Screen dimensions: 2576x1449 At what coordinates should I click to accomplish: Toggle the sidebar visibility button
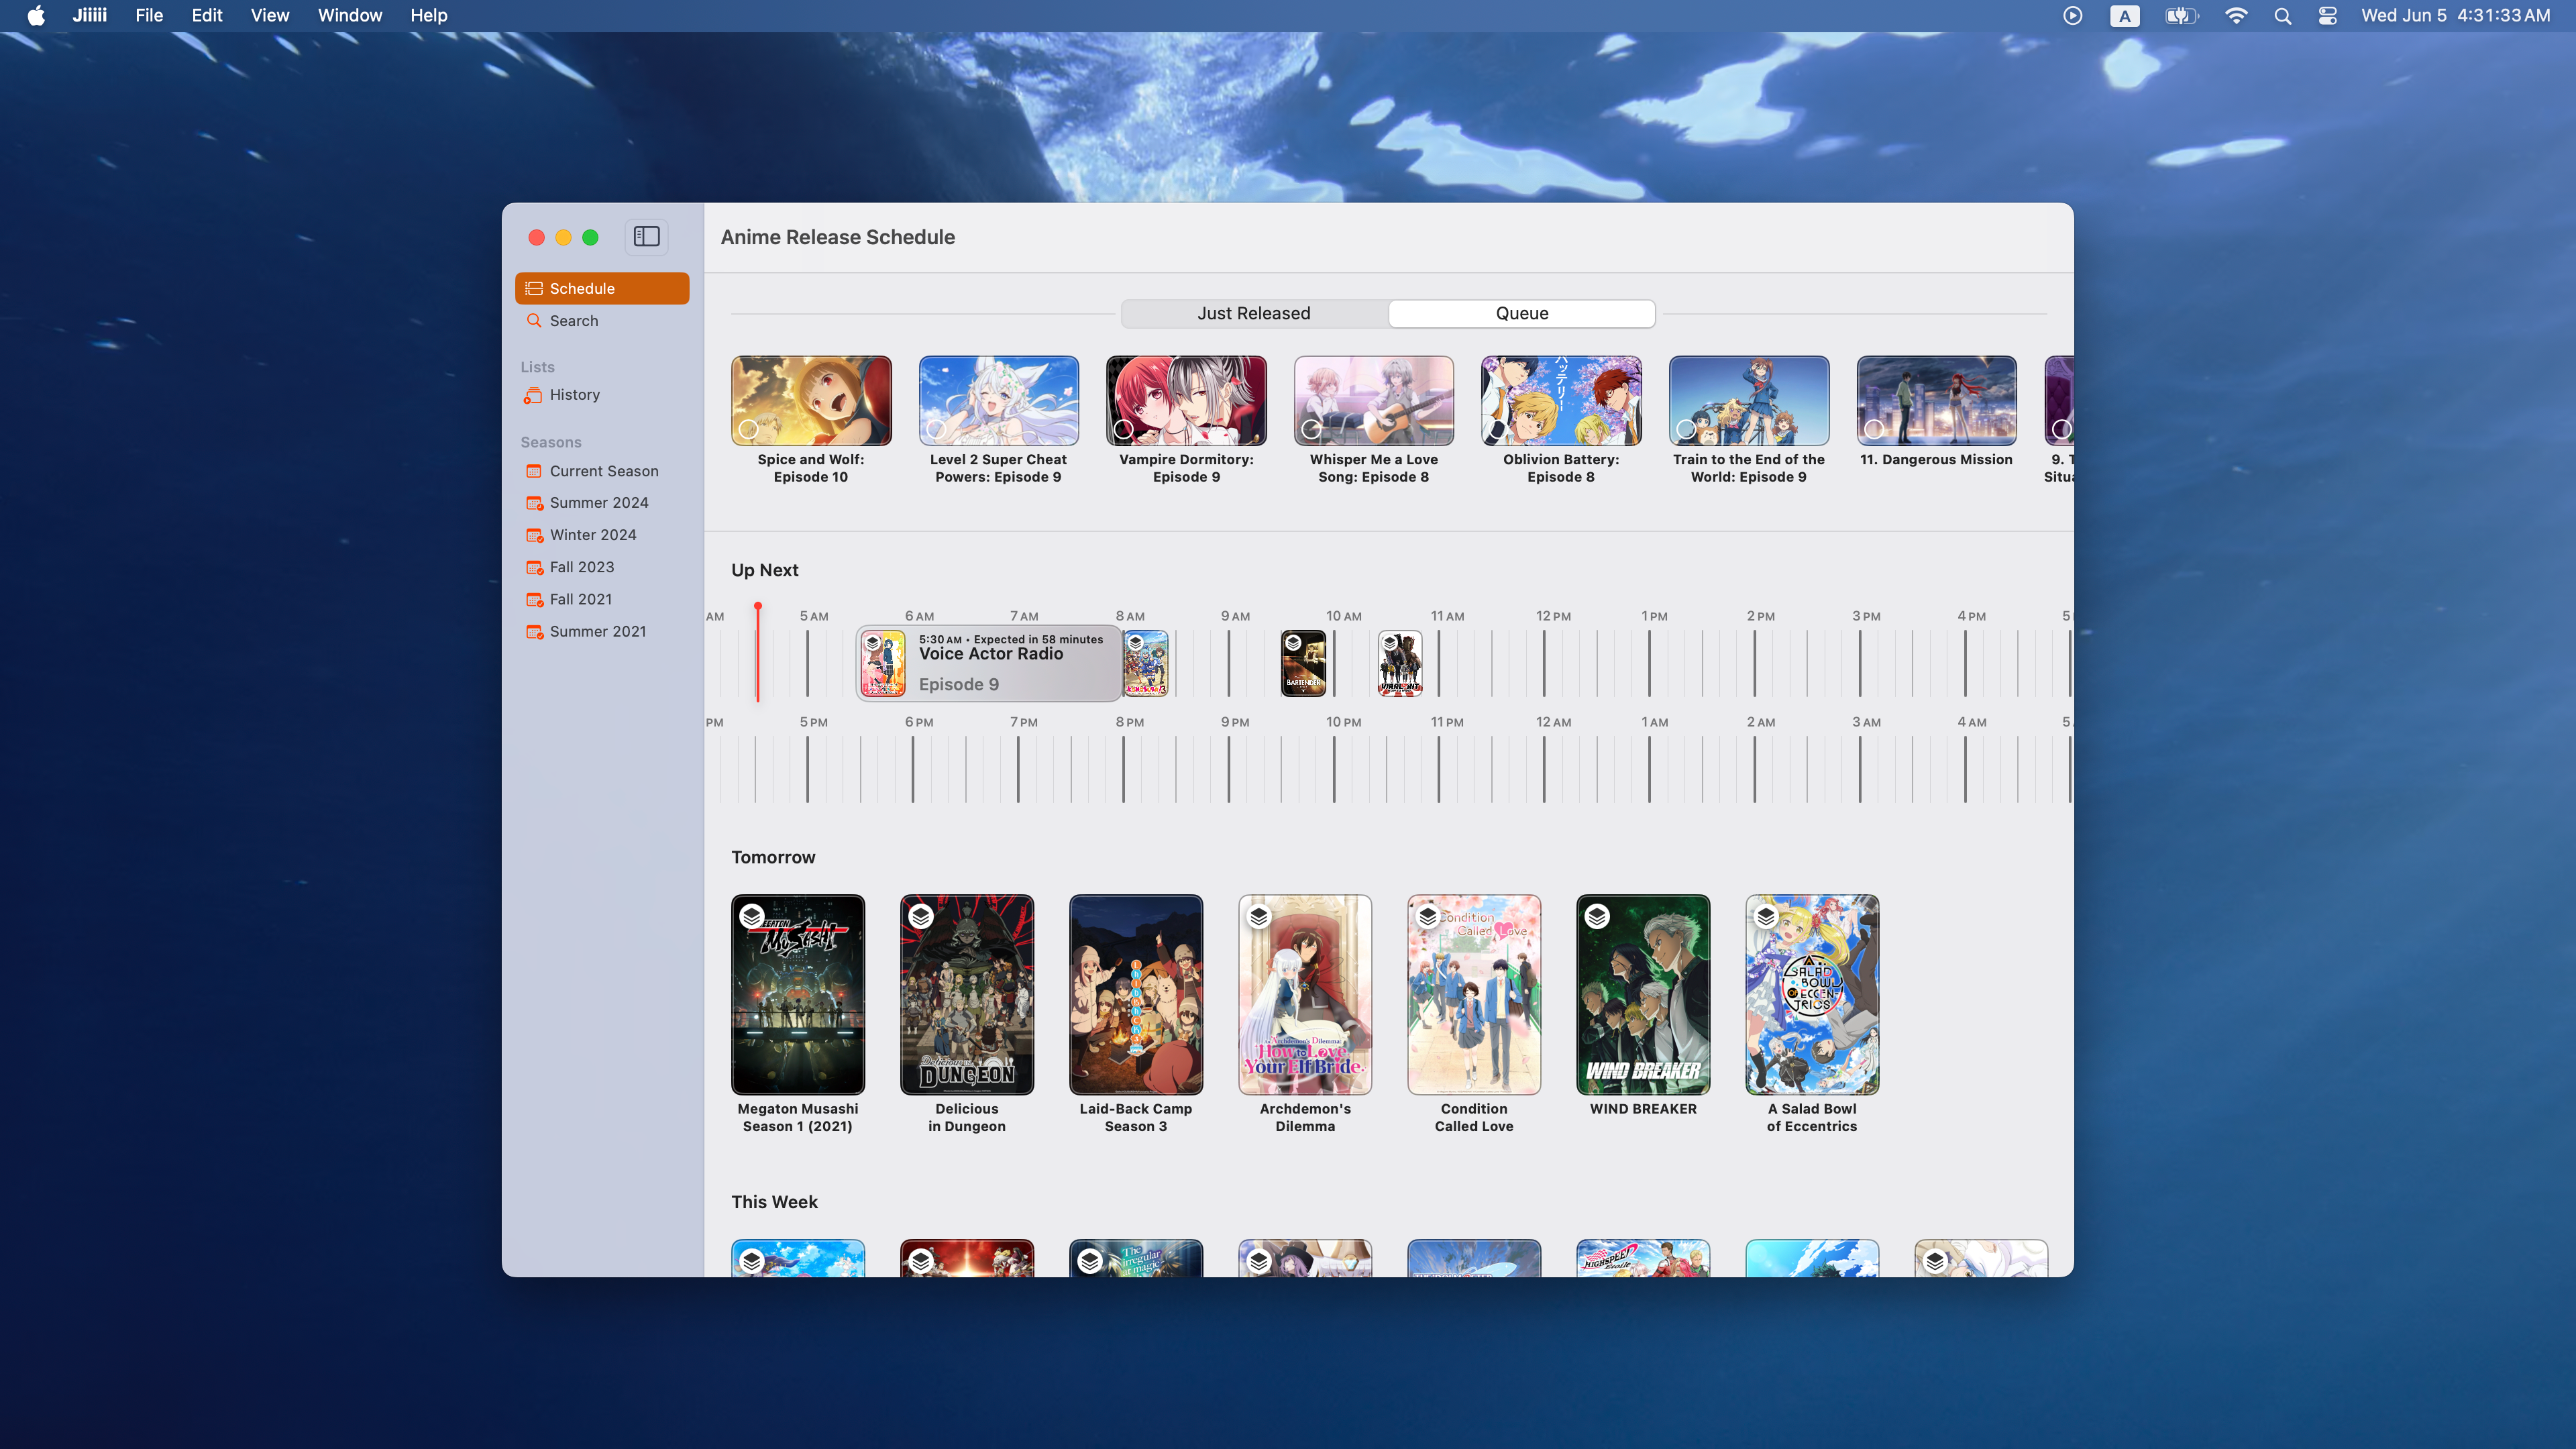[x=646, y=237]
